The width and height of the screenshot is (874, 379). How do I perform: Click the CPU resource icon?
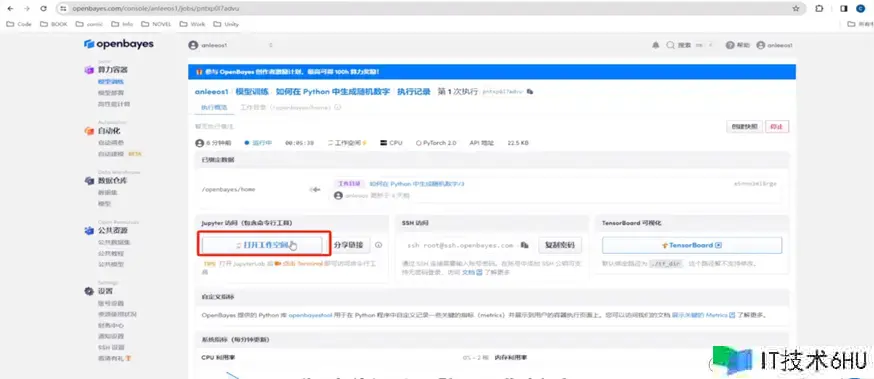click(383, 143)
